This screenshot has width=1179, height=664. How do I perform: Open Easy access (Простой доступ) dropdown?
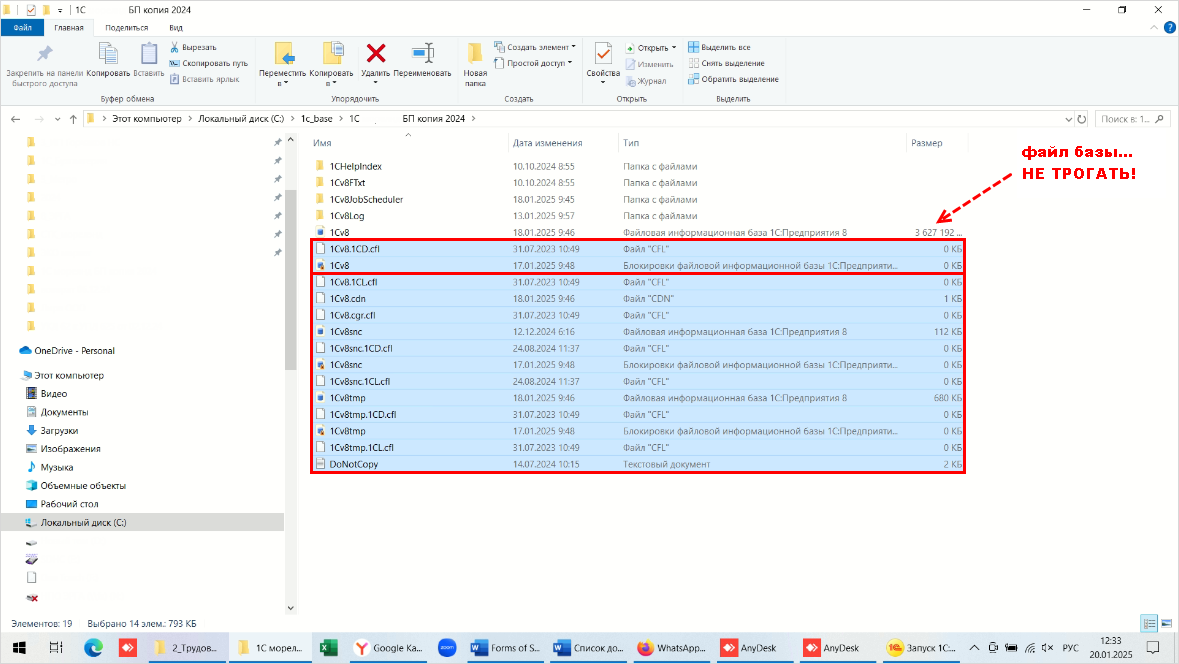pyautogui.click(x=533, y=63)
